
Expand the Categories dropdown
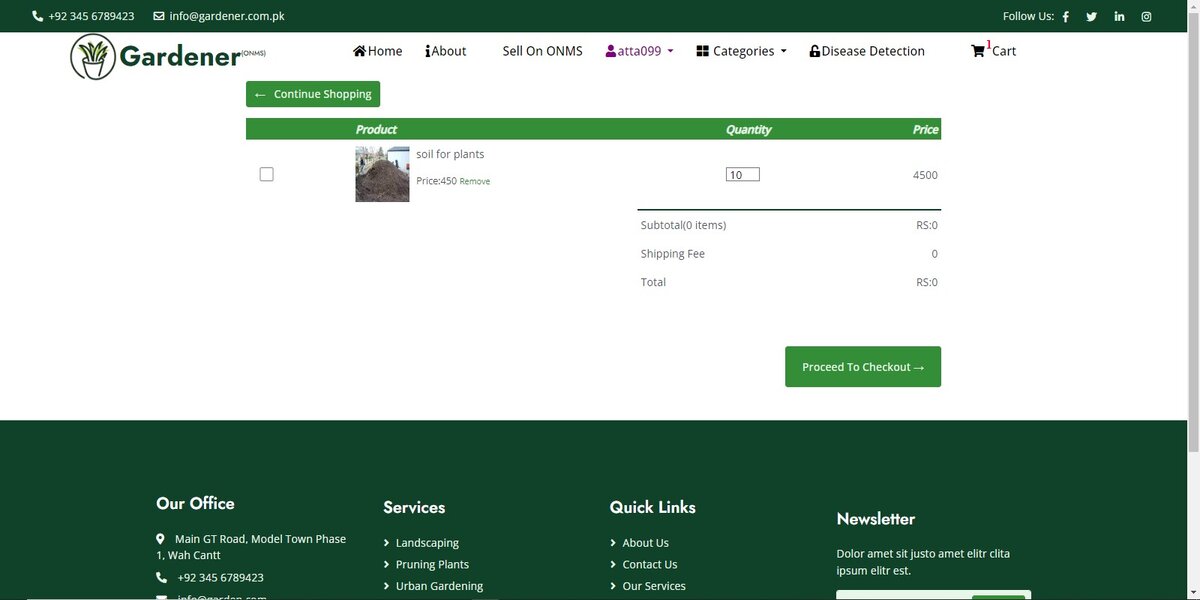pos(740,50)
